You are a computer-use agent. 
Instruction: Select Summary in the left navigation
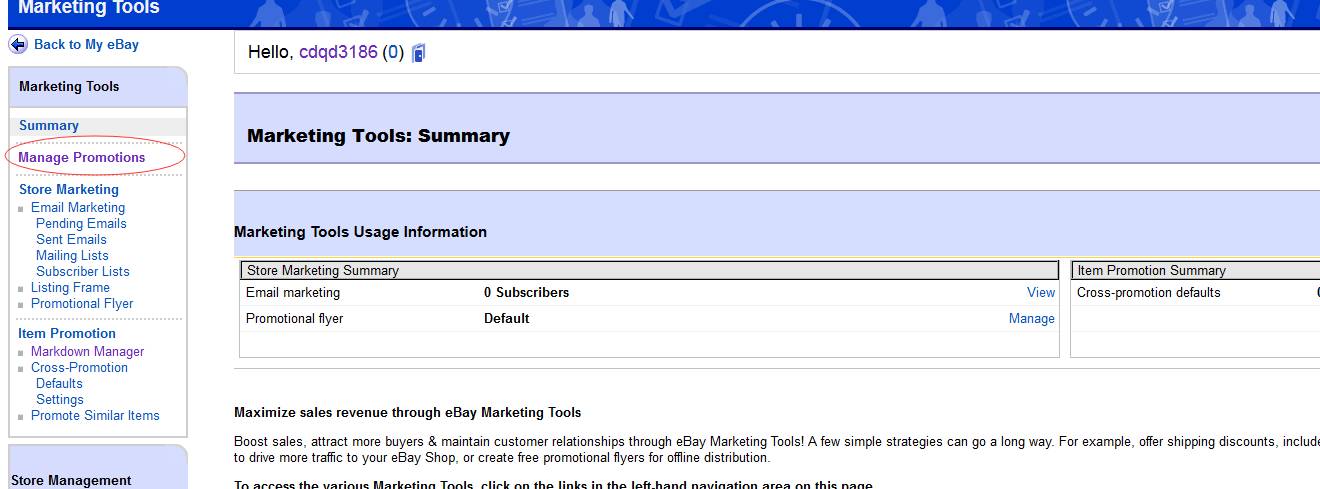point(49,126)
